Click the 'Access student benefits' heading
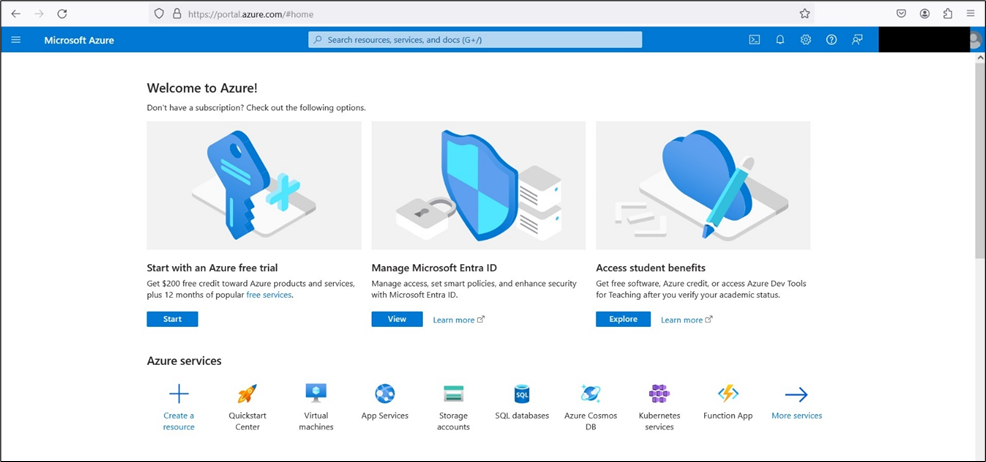 651,268
